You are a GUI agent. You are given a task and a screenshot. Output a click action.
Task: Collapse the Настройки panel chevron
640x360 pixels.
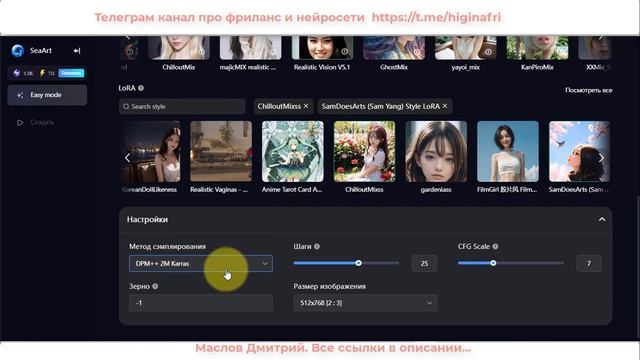(x=602, y=220)
